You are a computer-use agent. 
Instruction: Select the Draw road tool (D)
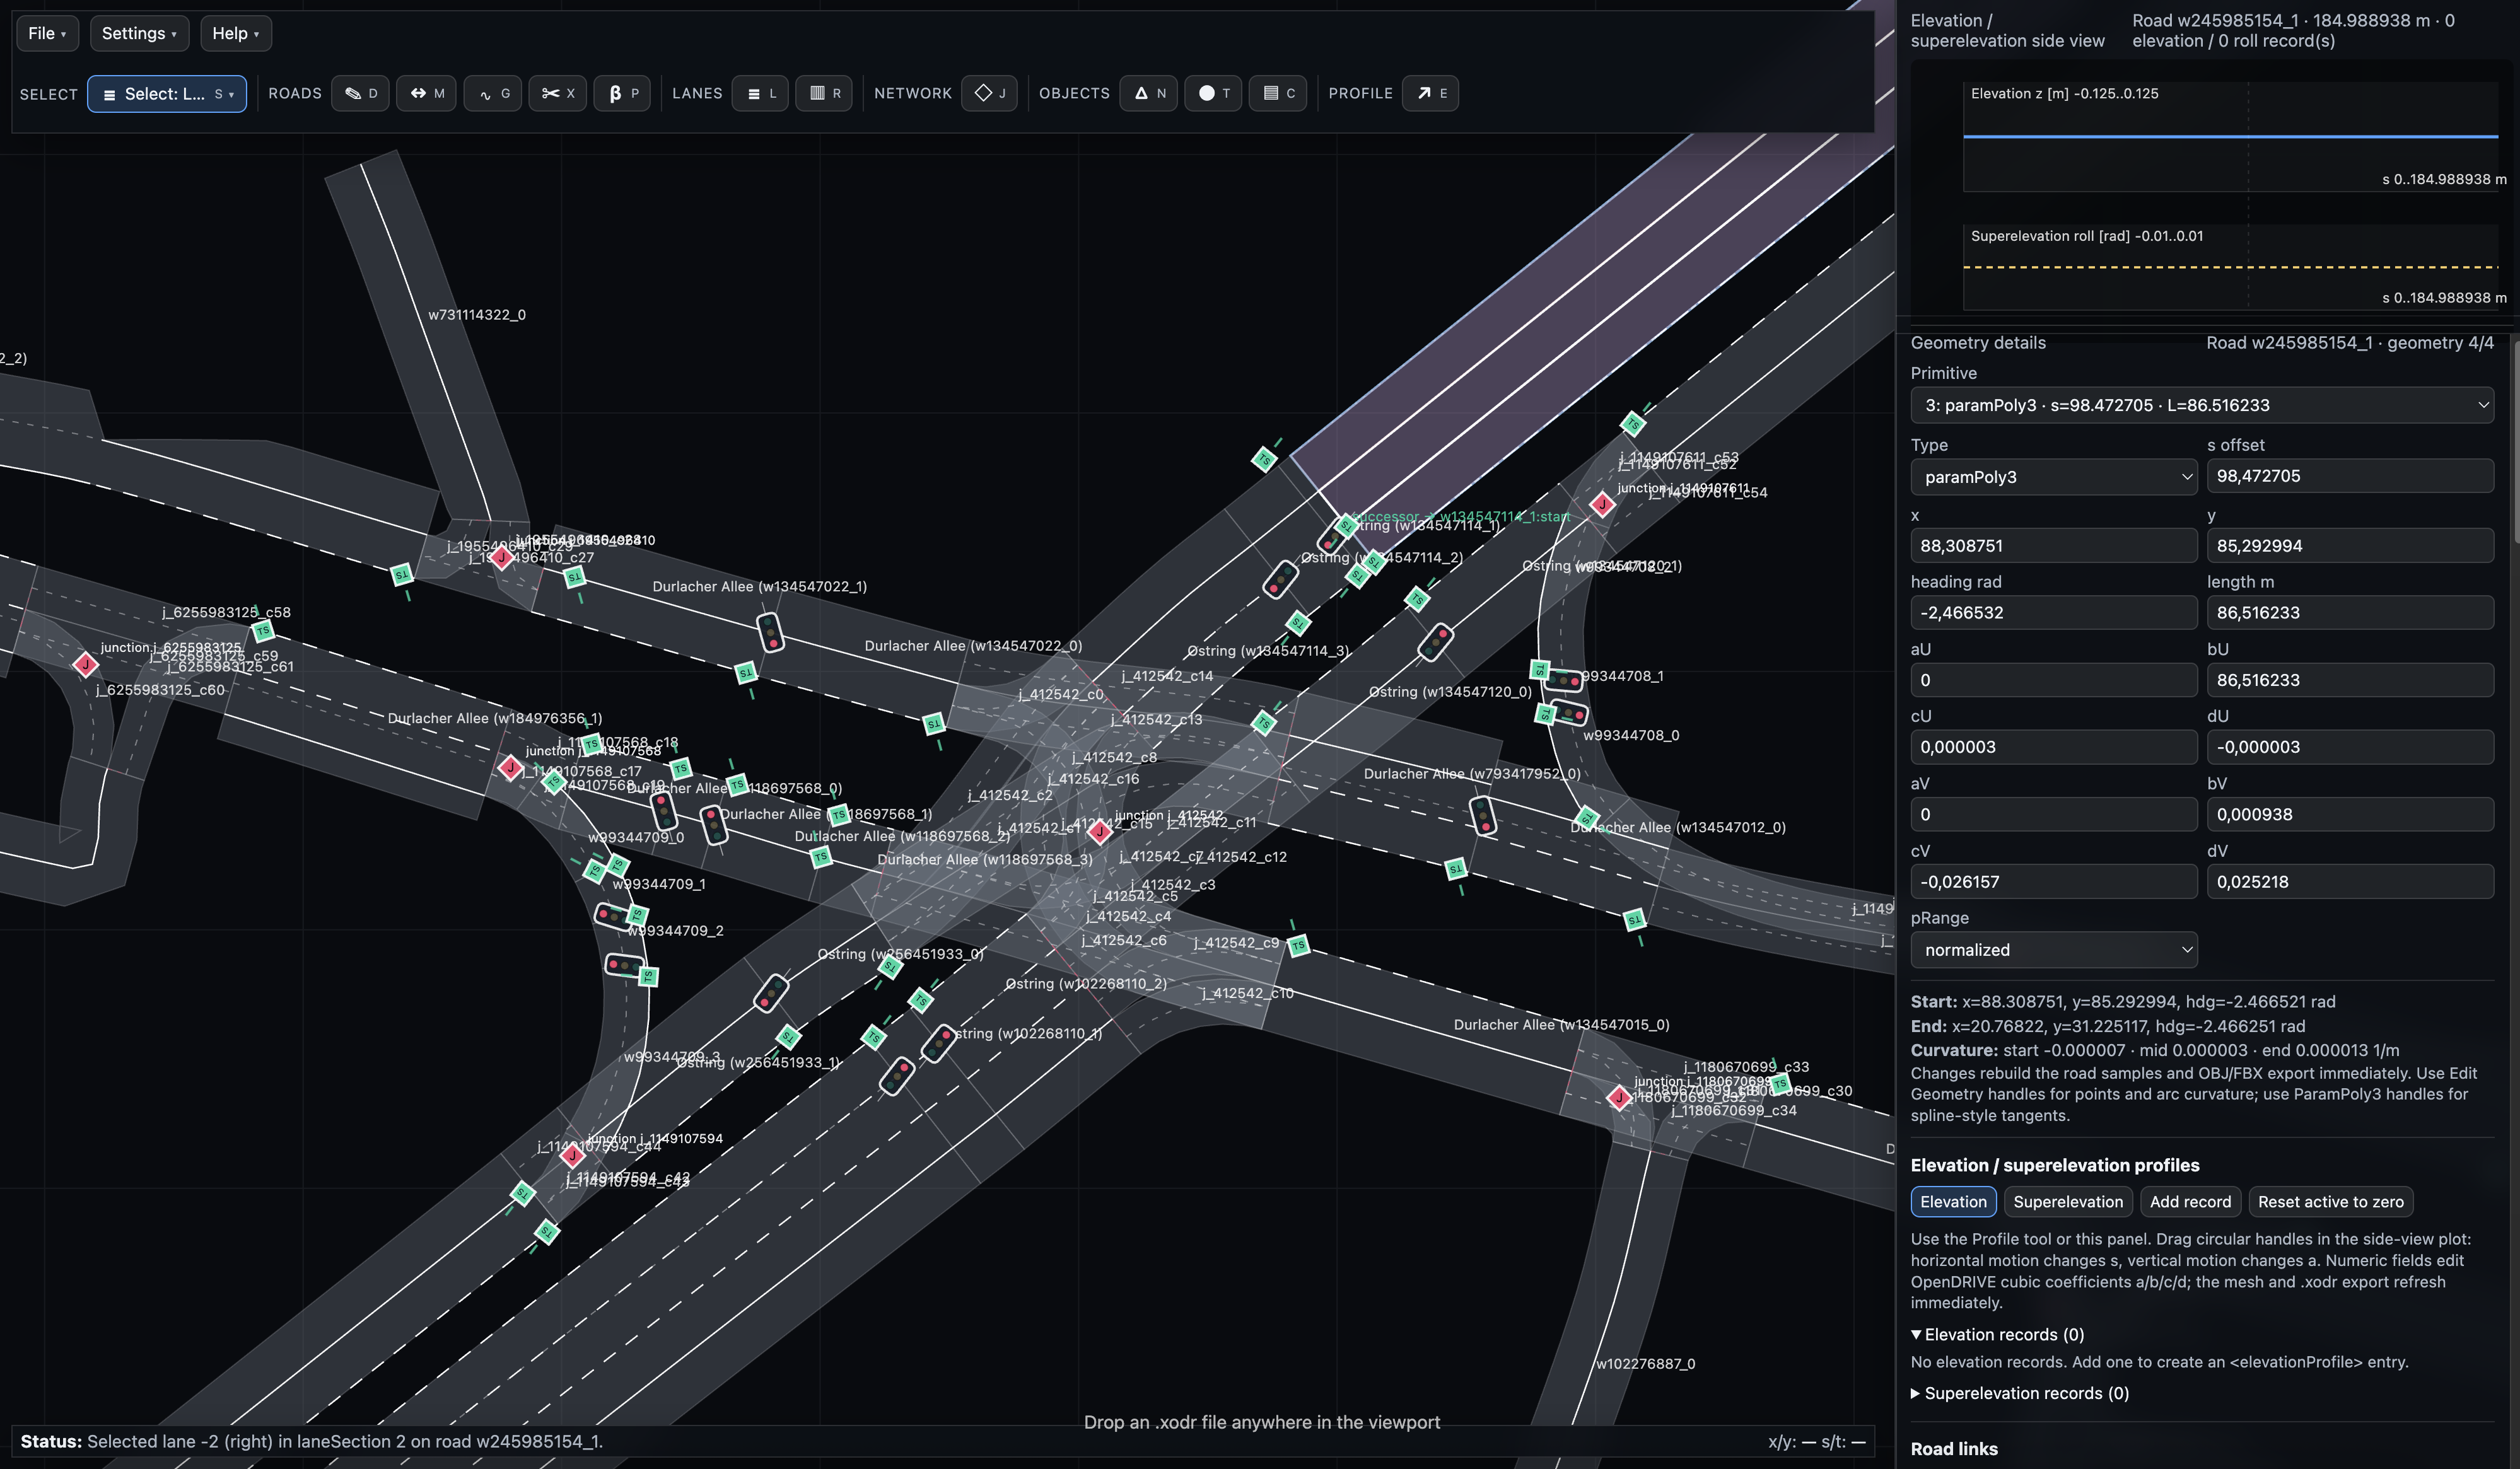(x=360, y=93)
